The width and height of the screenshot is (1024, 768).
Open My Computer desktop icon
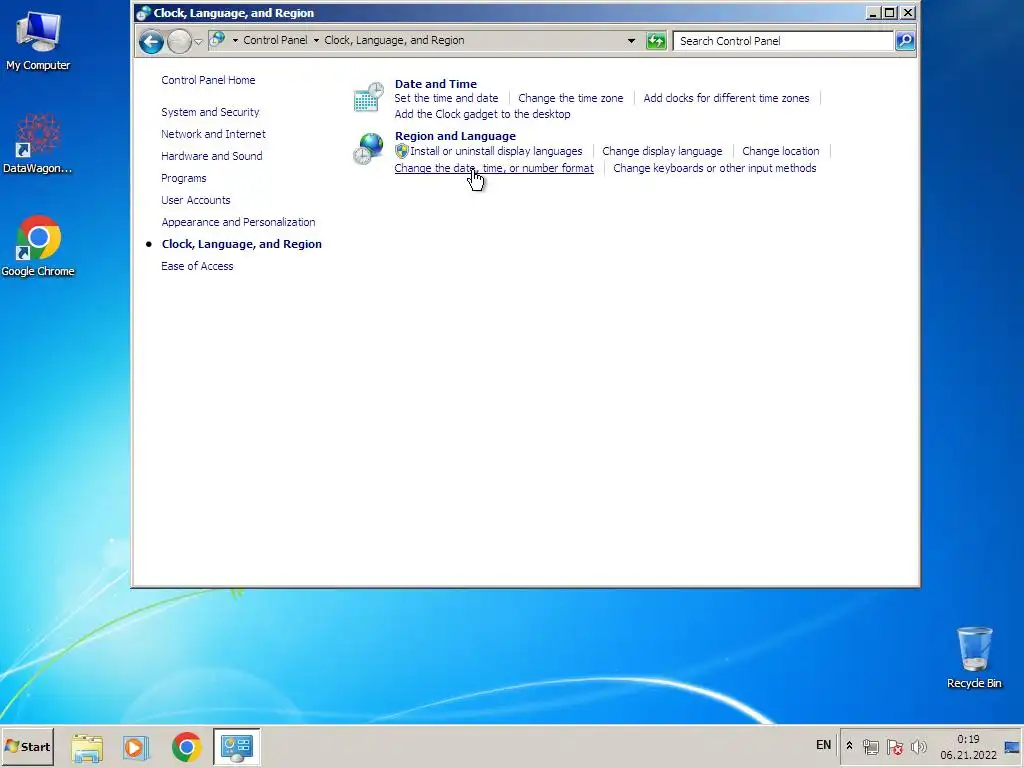38,40
